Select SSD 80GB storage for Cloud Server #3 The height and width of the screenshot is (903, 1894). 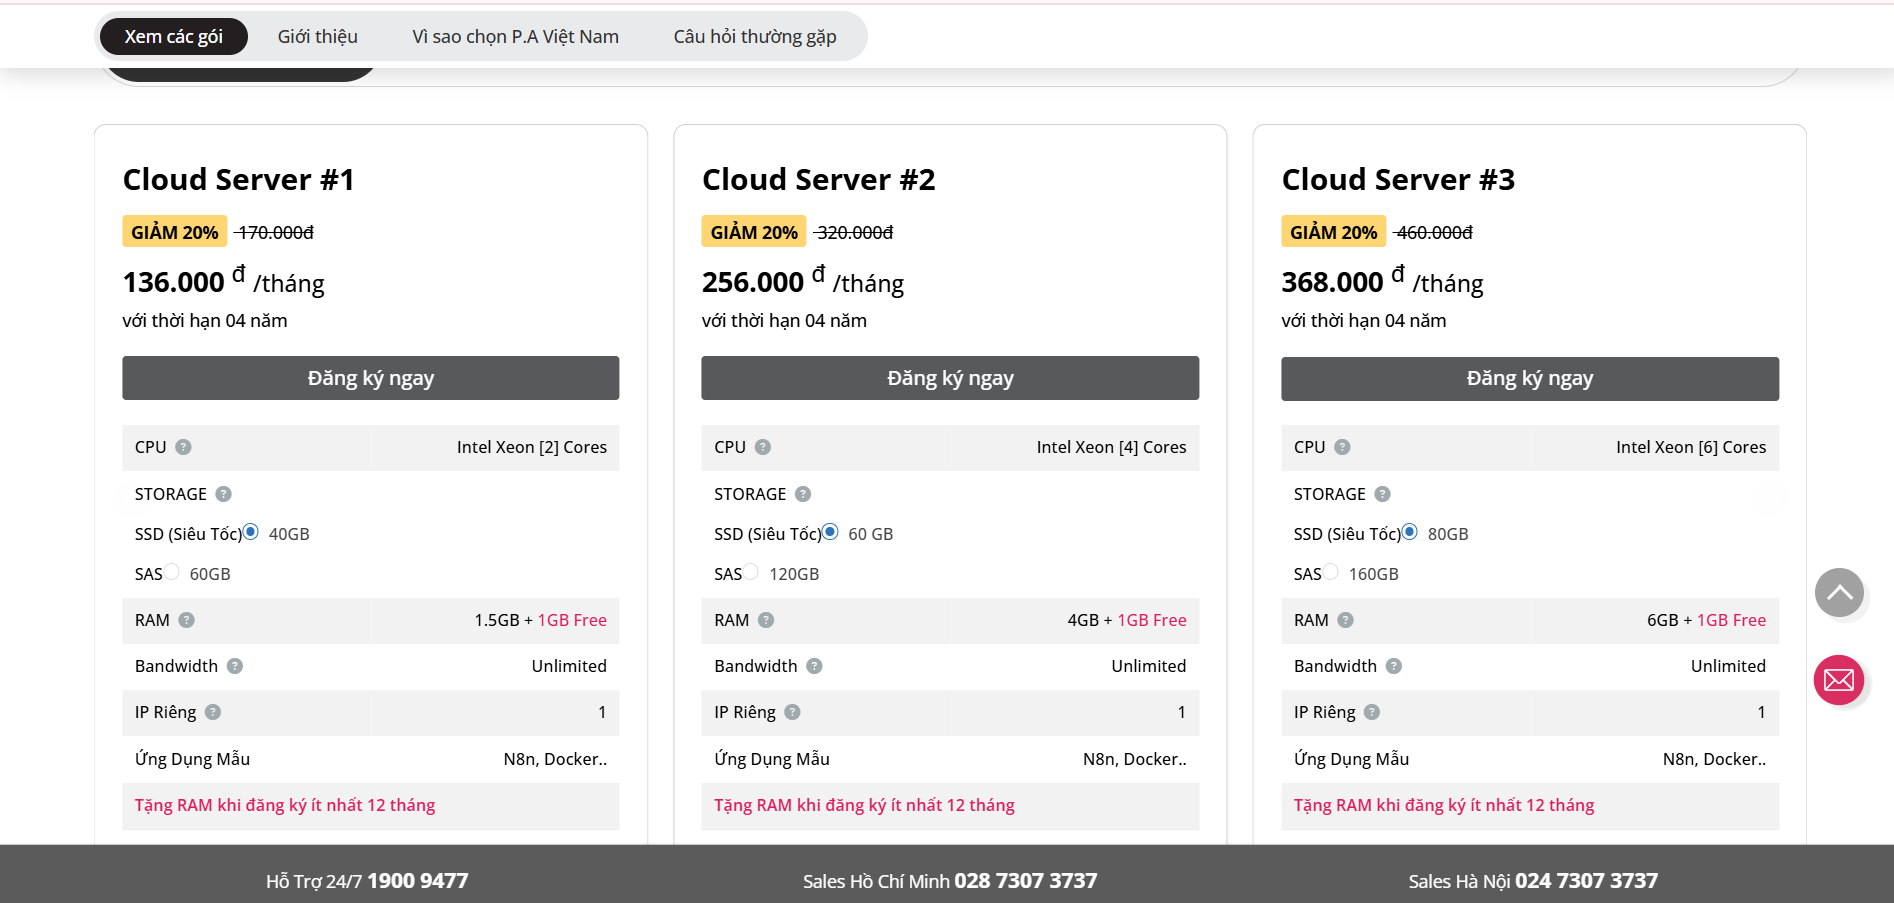pos(1409,532)
